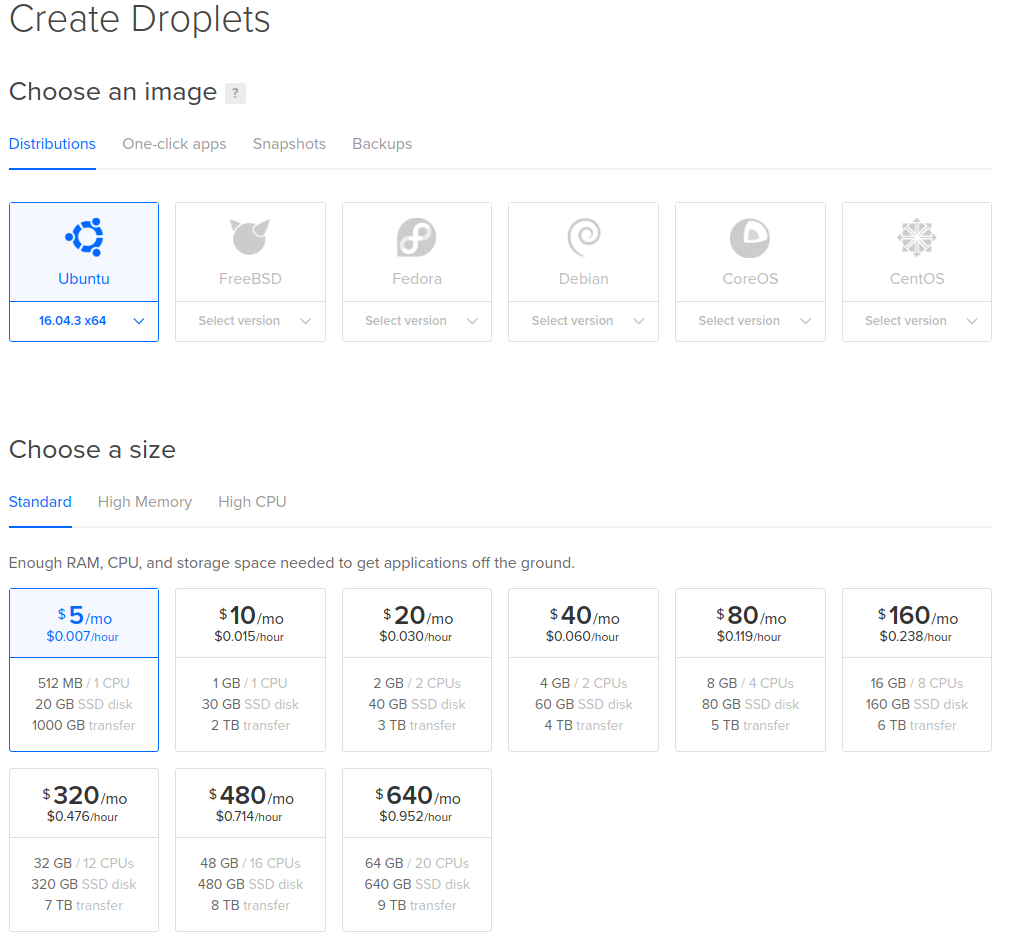
Task: Expand Fedora Select version dropdown
Action: [x=417, y=321]
